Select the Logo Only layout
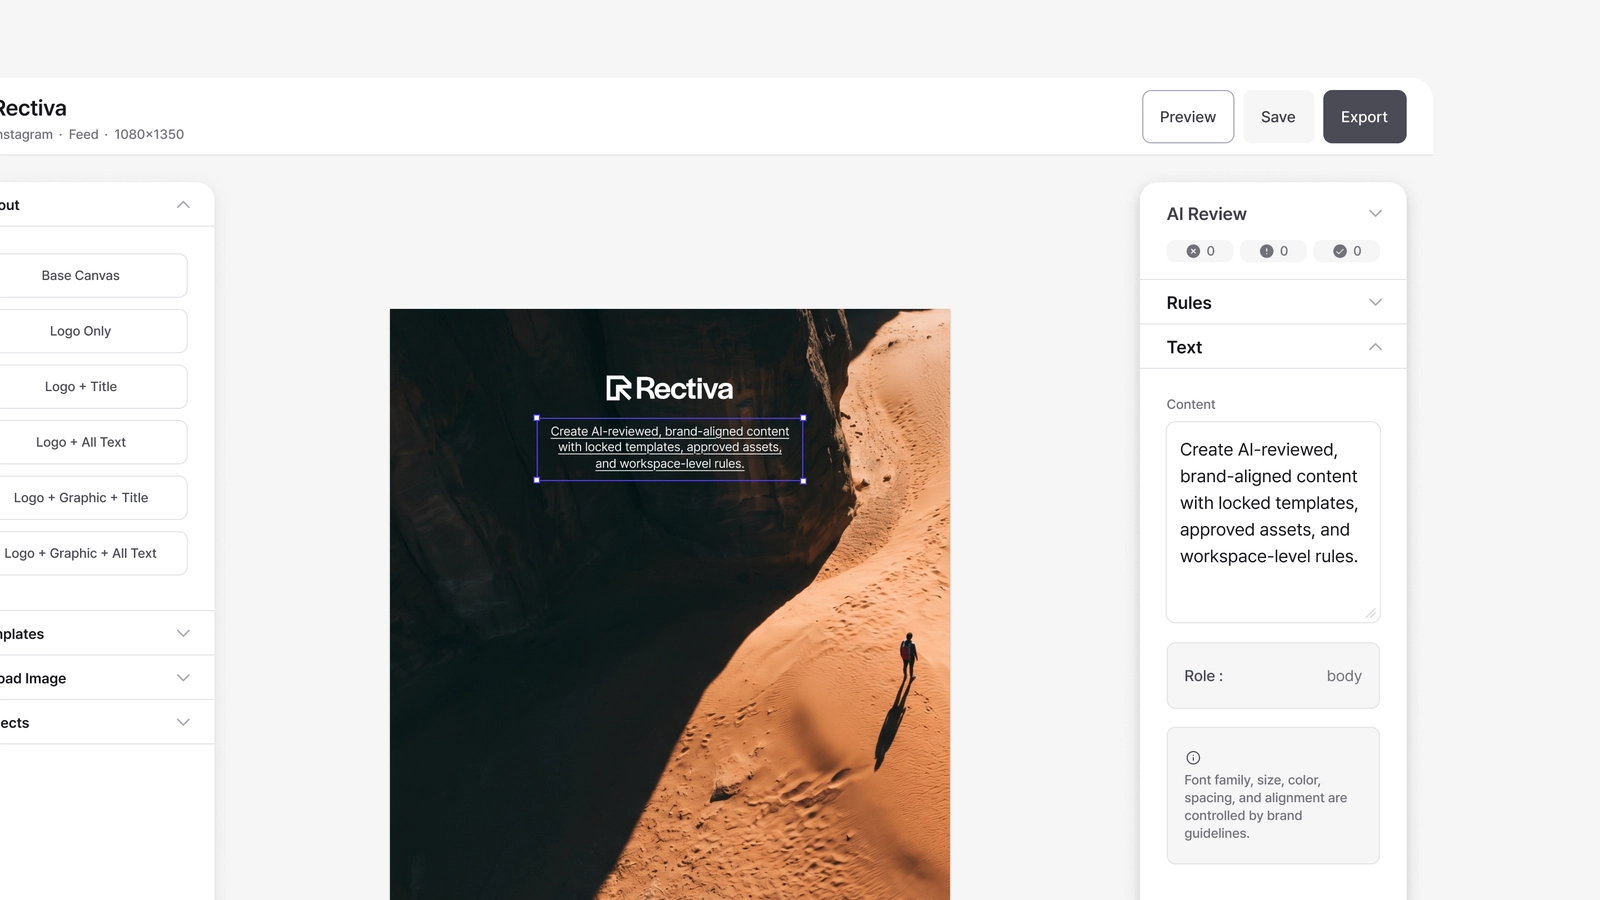 (81, 331)
